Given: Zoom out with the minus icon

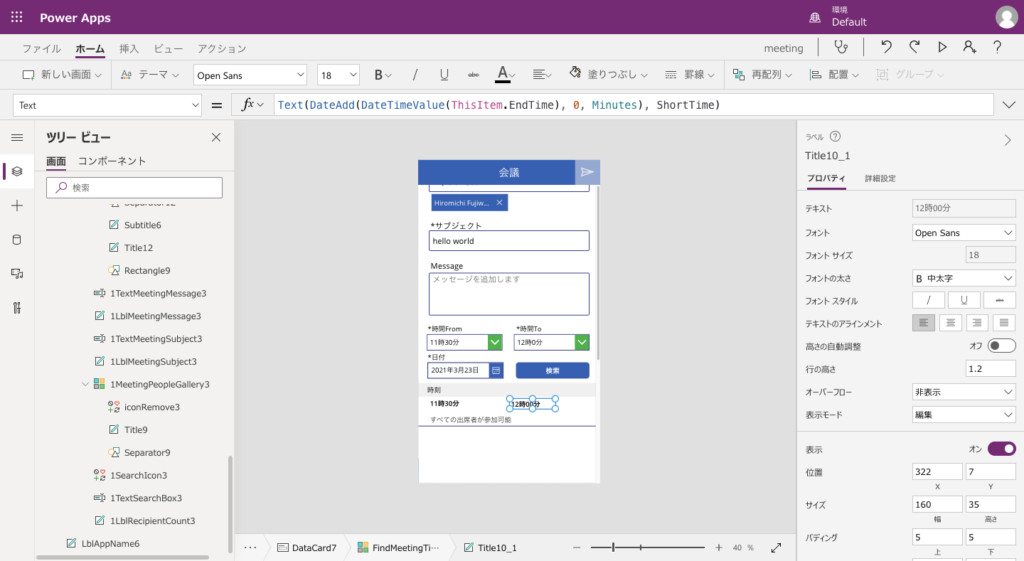Looking at the screenshot, I should tap(577, 547).
